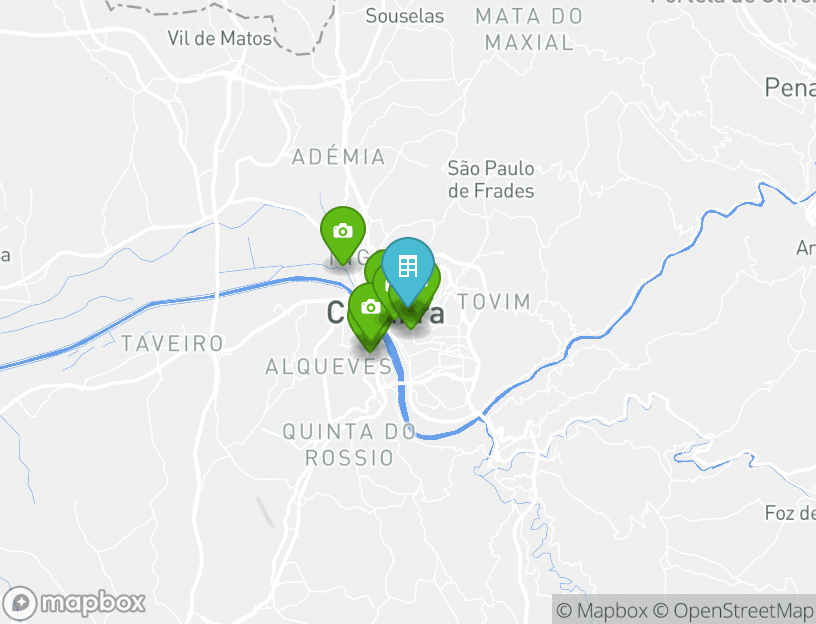Click the Pena label at right edge
Viewport: 816px width, 624px height.
pyautogui.click(x=790, y=87)
